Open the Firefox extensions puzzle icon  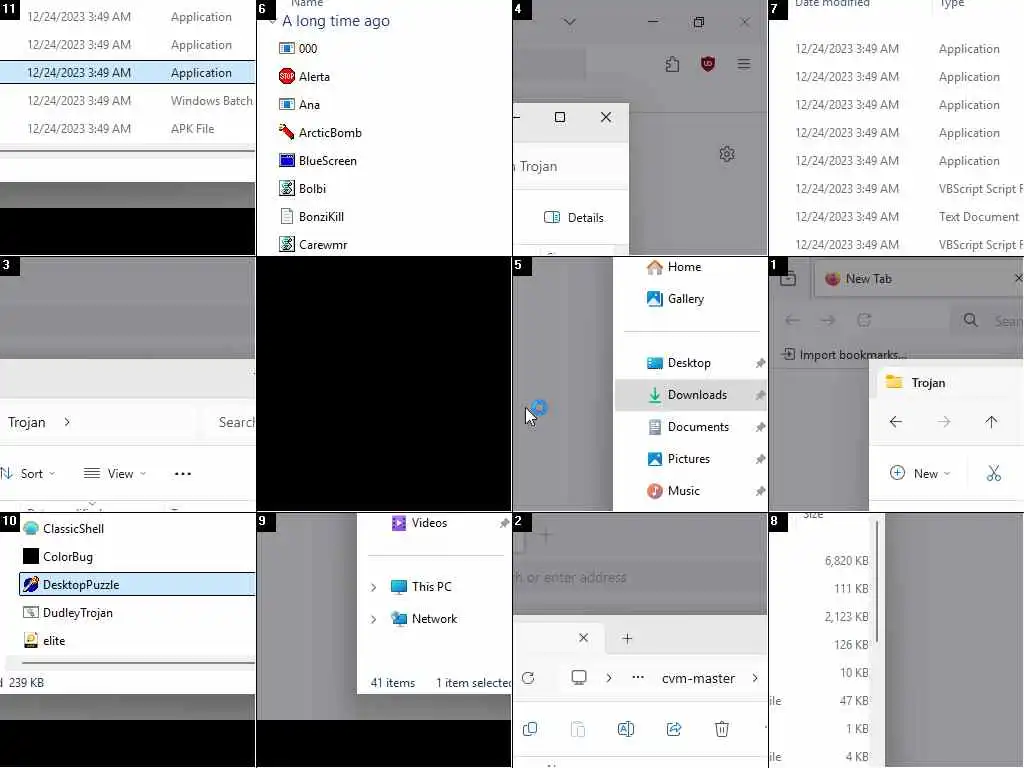[x=672, y=64]
